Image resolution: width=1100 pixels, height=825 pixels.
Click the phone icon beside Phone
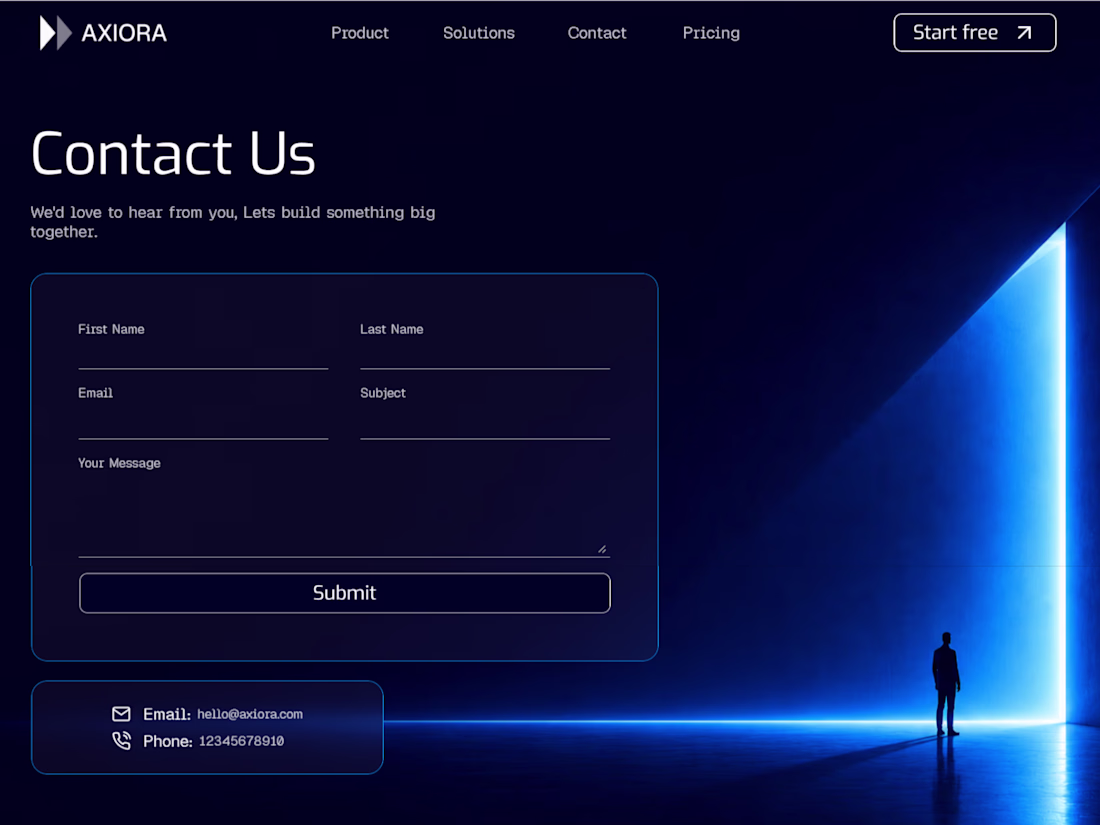121,741
